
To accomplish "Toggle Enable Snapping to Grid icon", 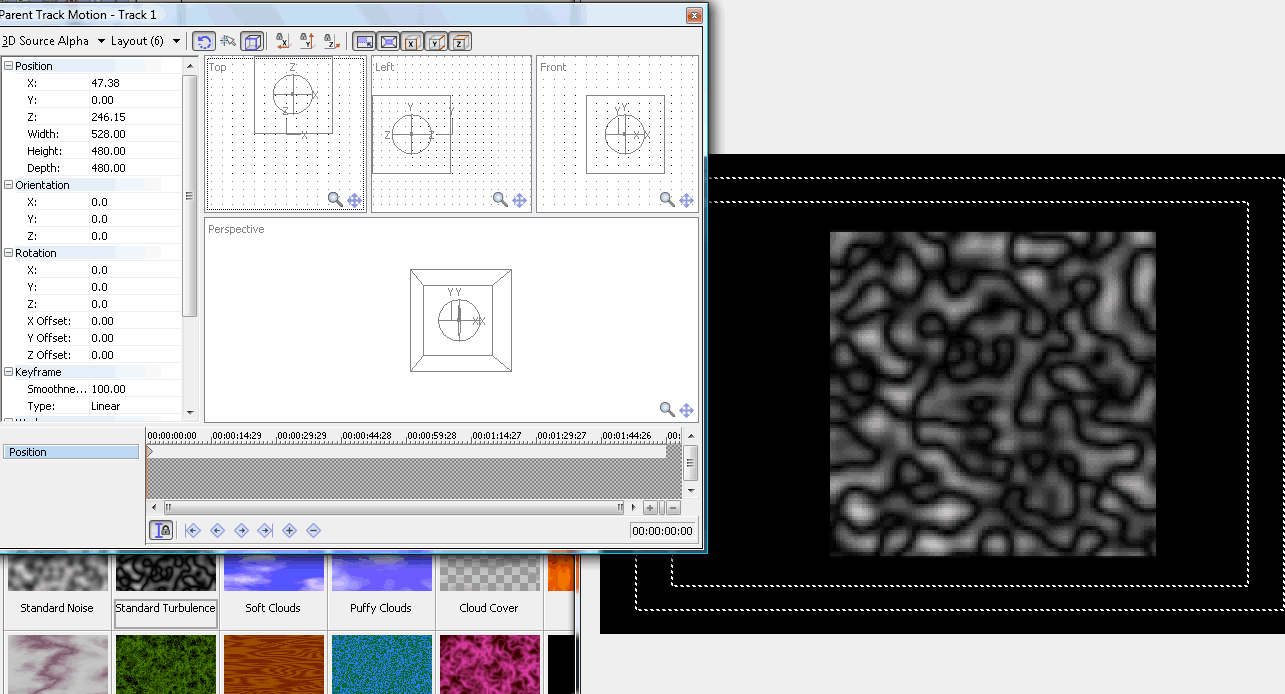I will point(228,41).
